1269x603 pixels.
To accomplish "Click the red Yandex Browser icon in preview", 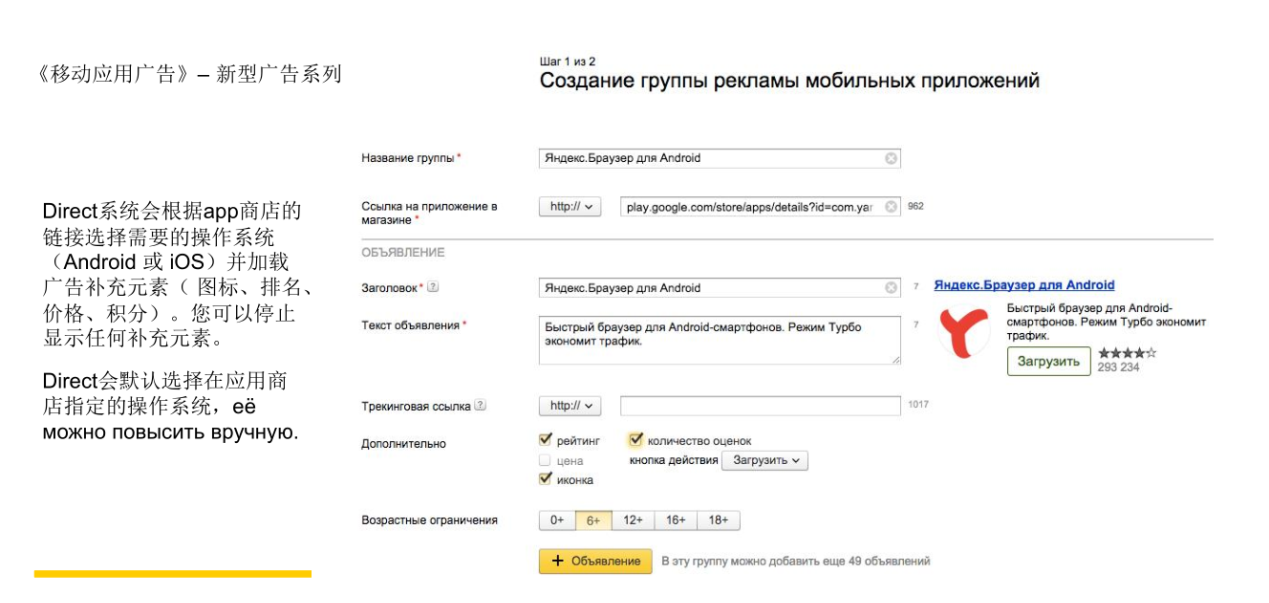I will click(x=964, y=332).
